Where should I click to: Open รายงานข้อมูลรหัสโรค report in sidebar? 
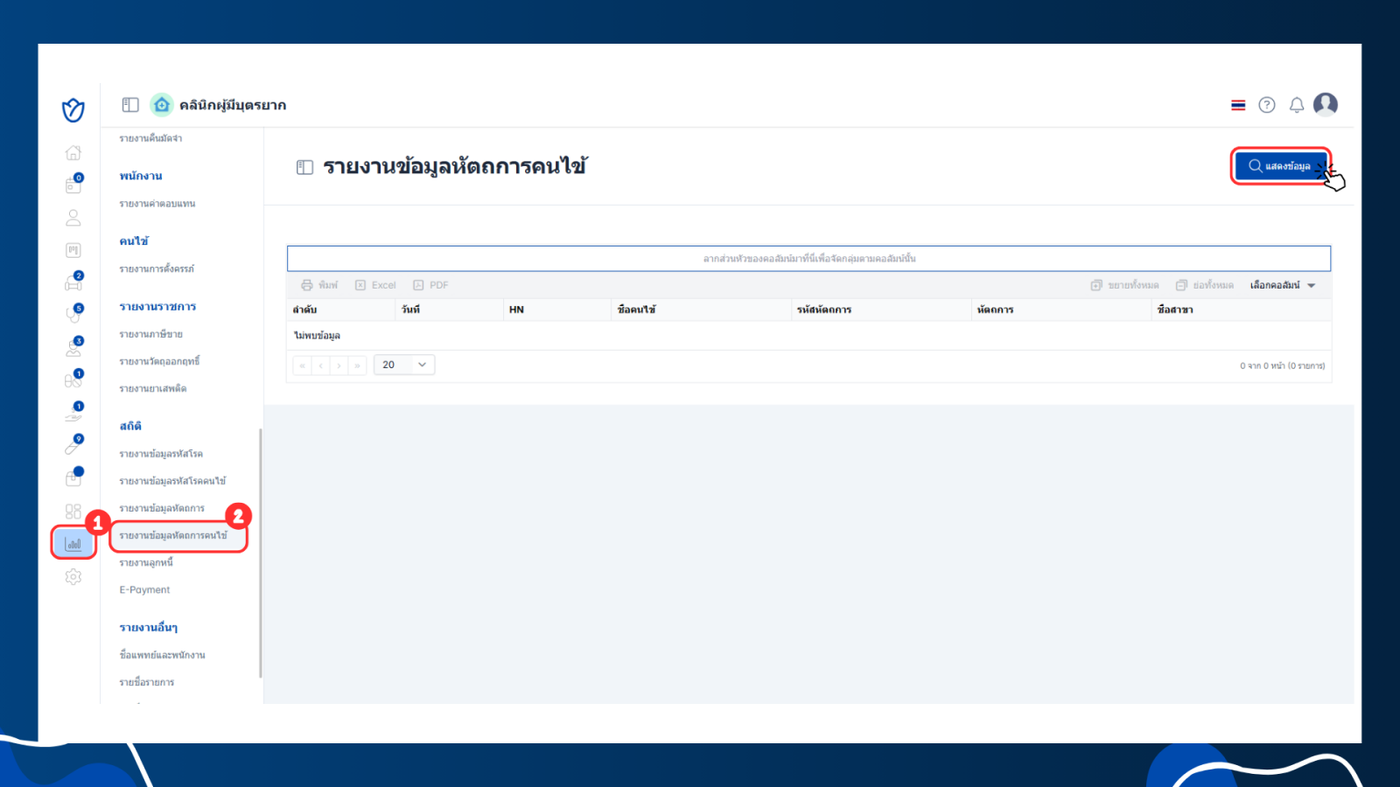click(x=161, y=454)
